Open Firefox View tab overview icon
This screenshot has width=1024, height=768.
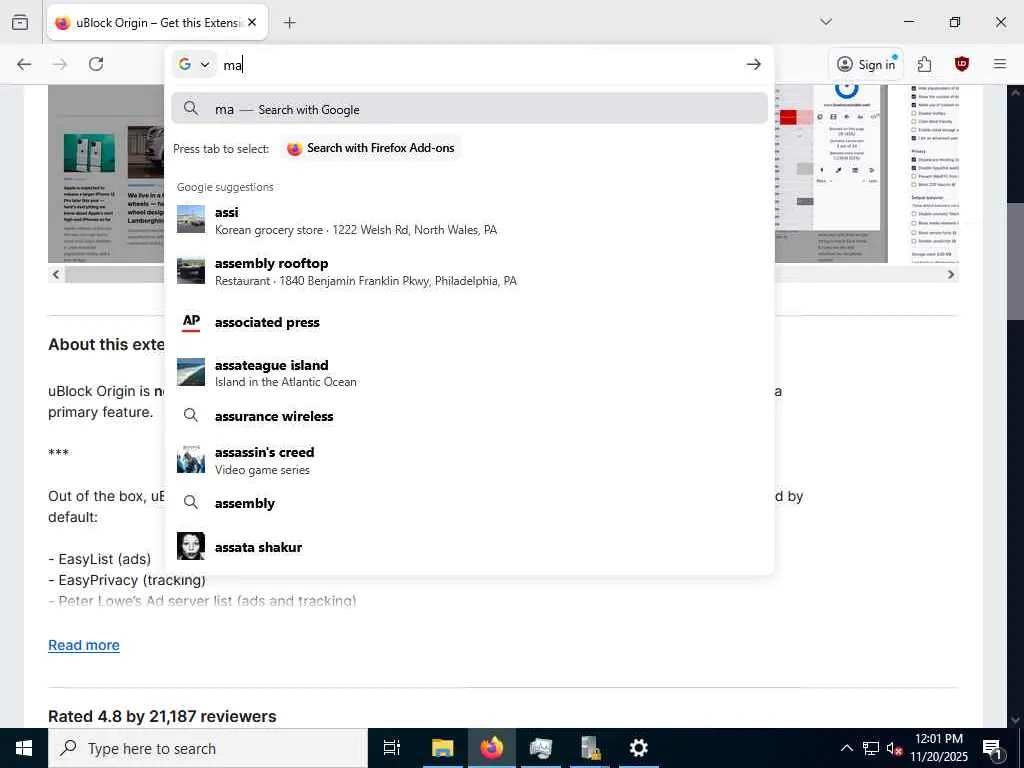coord(20,22)
